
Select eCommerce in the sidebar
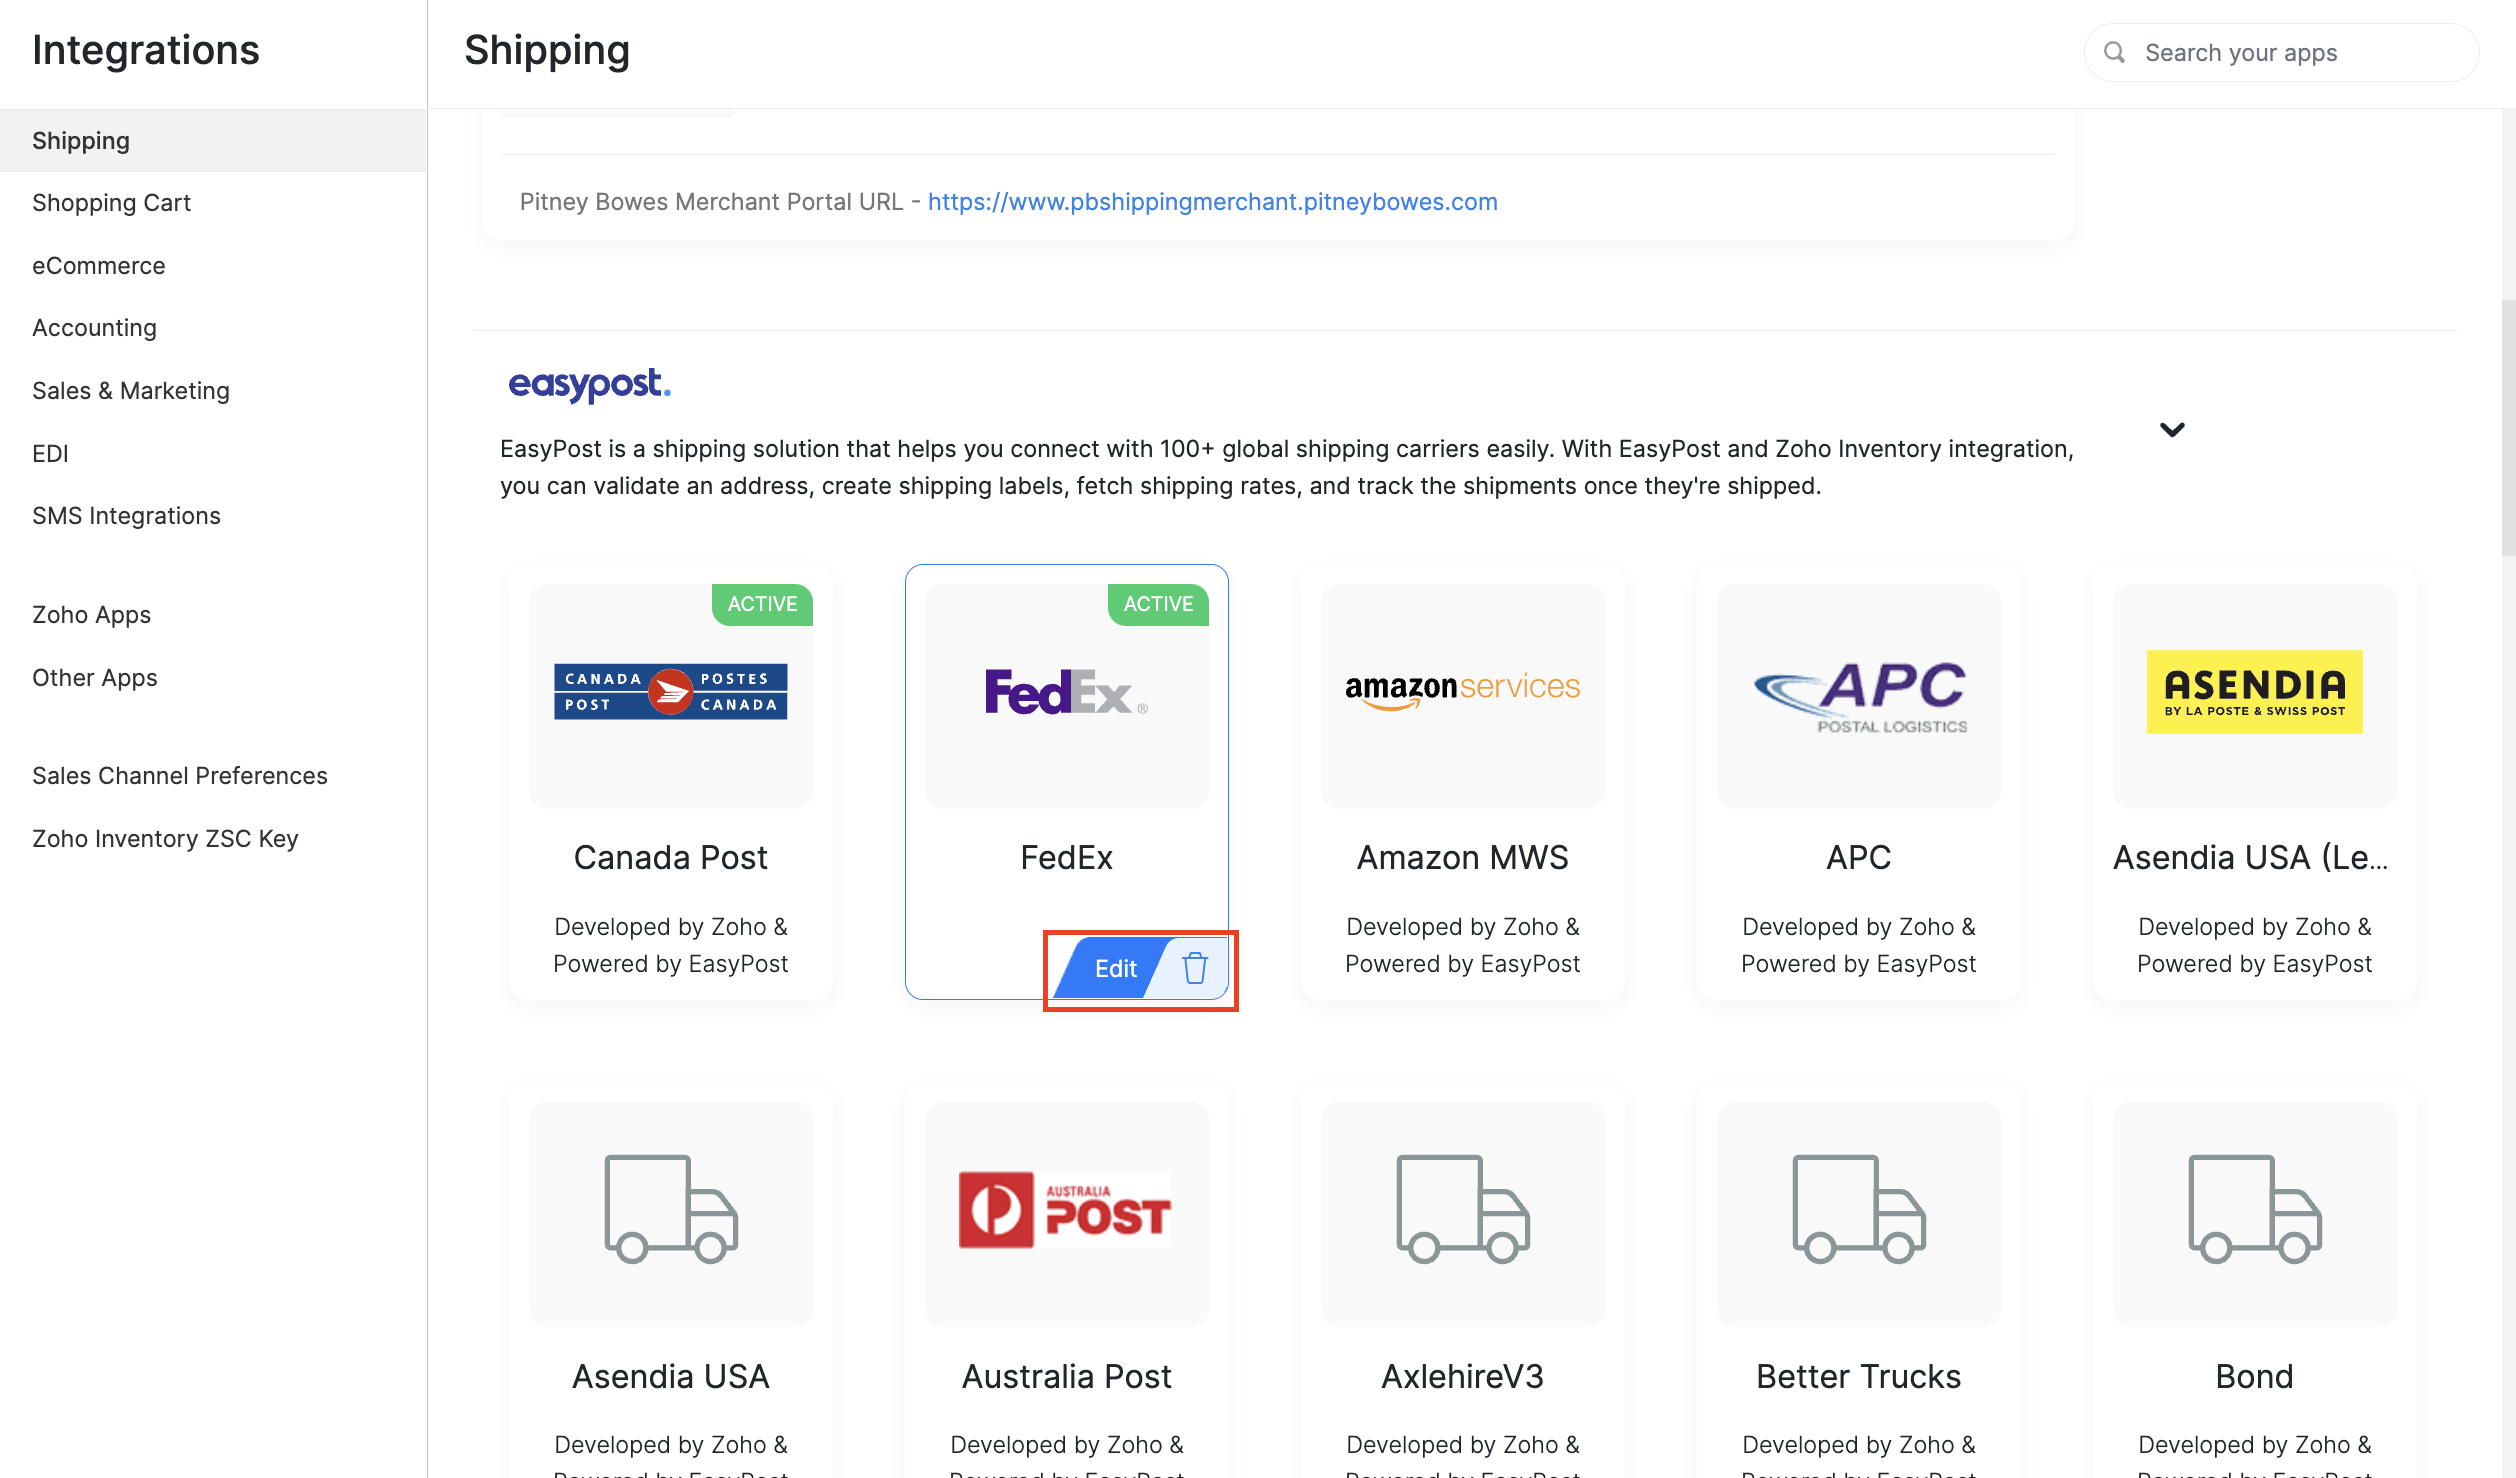click(99, 266)
